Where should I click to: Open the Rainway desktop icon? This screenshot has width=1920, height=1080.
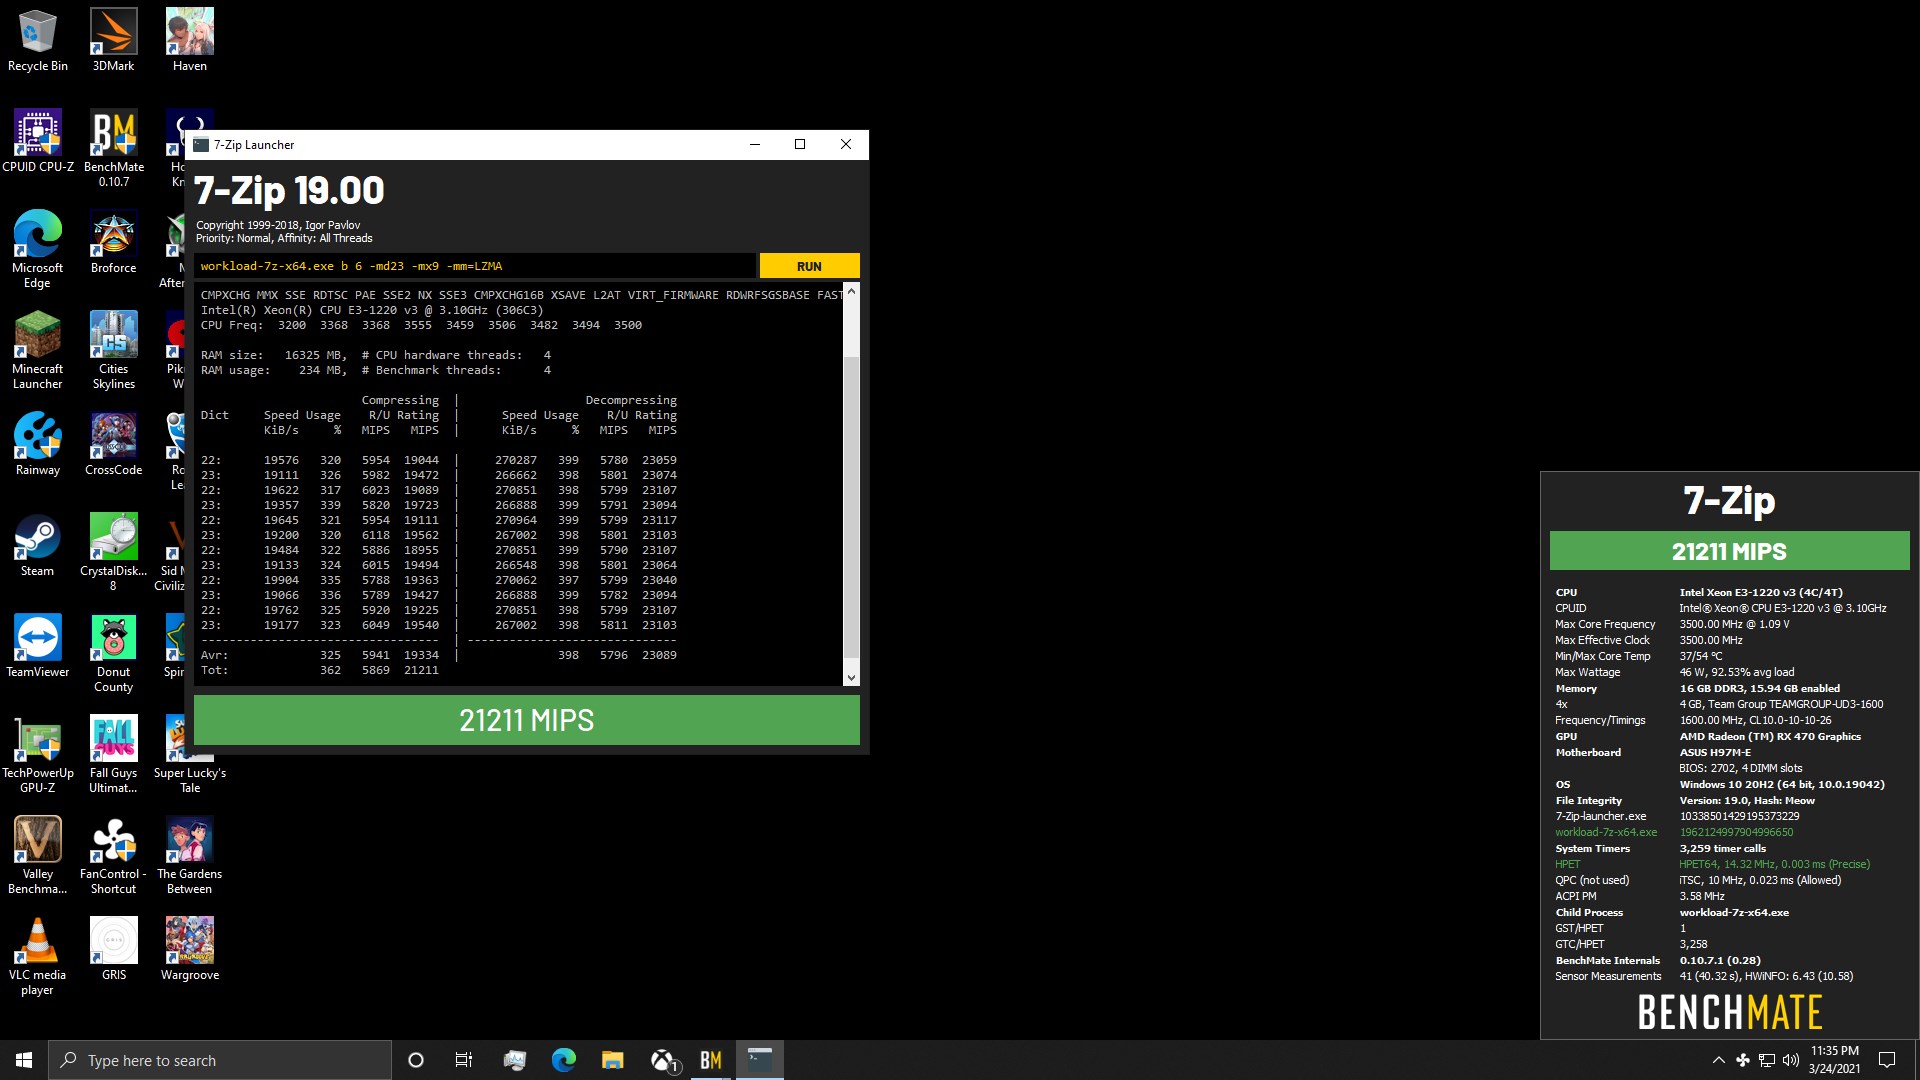click(x=38, y=445)
